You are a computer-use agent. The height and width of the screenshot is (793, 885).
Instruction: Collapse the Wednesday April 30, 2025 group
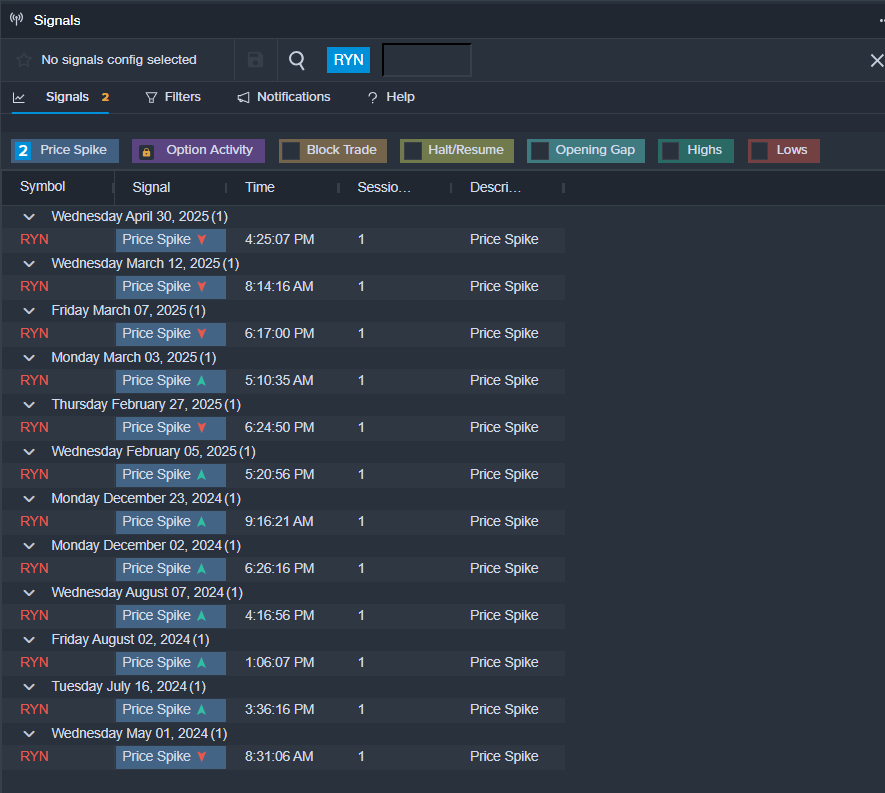(x=29, y=217)
